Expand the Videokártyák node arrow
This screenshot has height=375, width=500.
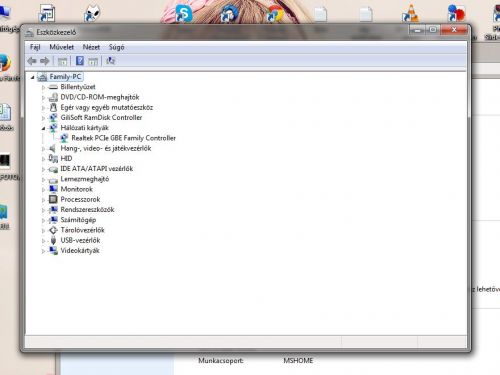(x=43, y=251)
